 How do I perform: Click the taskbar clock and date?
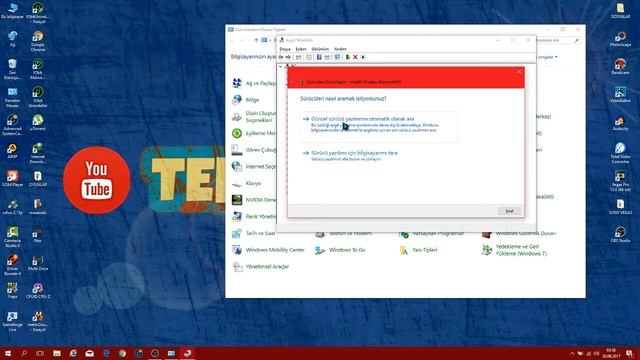coord(611,353)
